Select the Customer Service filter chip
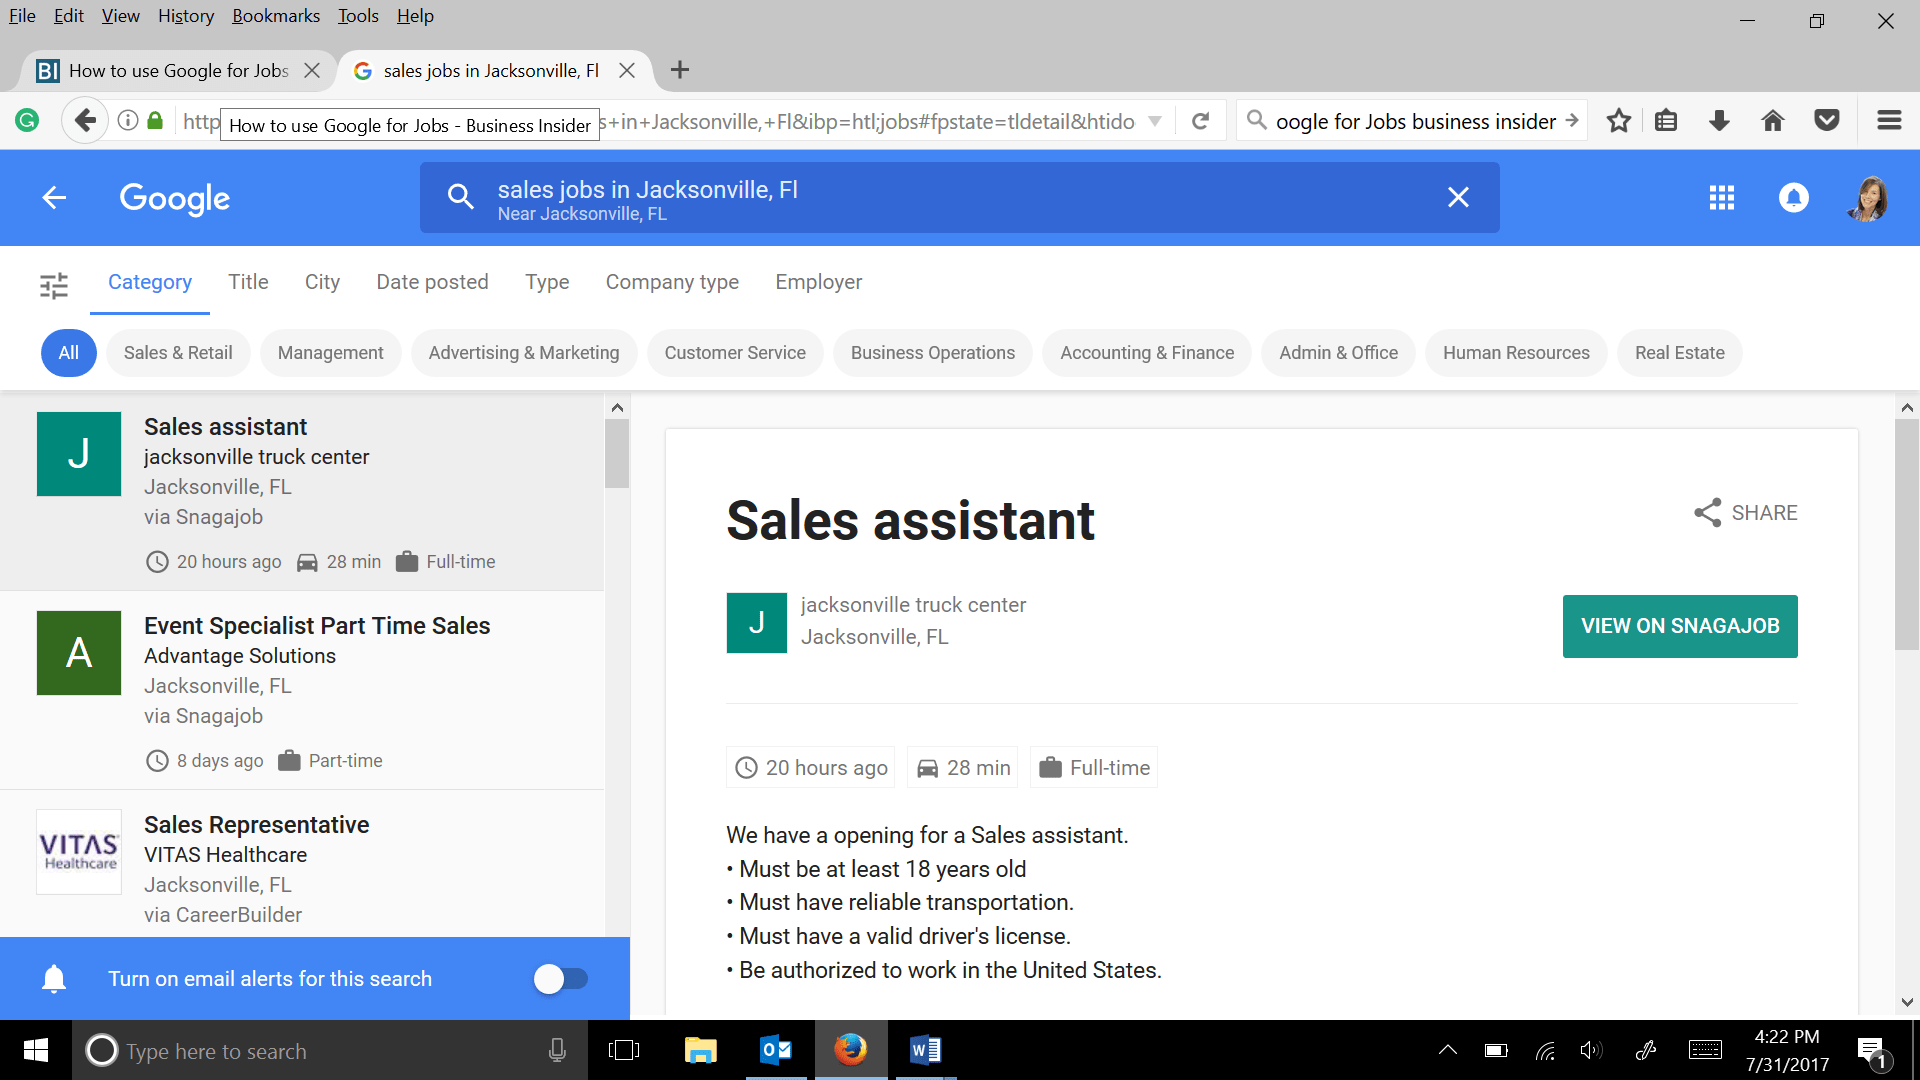The width and height of the screenshot is (1920, 1080). tap(735, 353)
